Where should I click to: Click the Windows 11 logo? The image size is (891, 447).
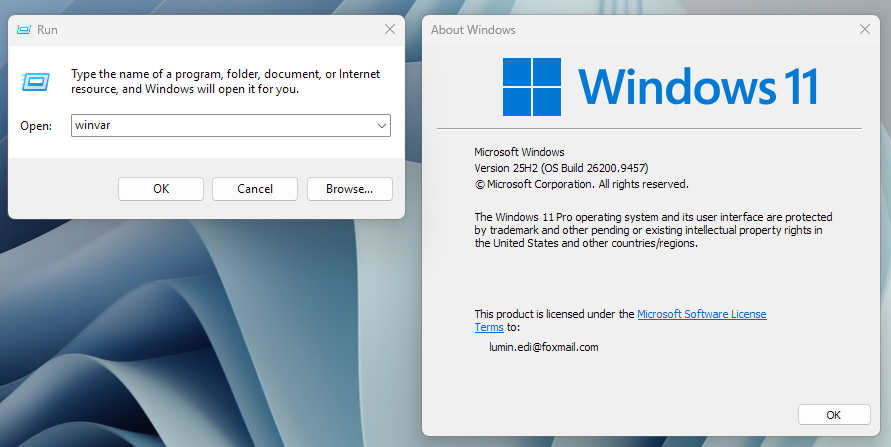pos(532,87)
